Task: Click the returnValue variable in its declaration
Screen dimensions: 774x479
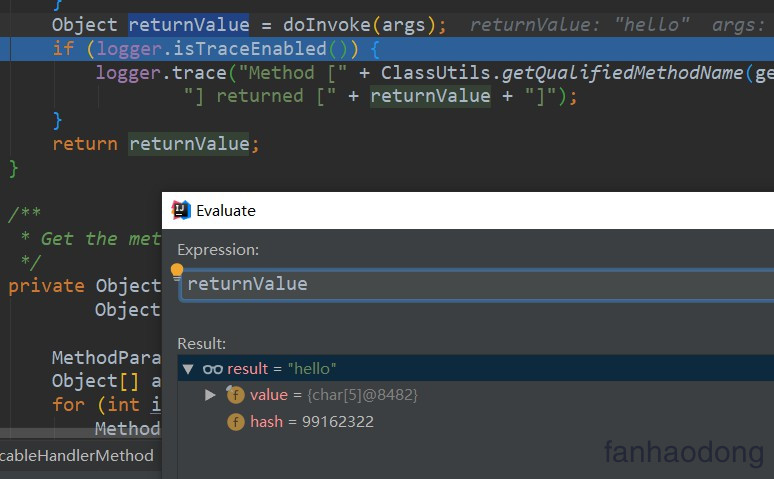Action: pyautogui.click(x=189, y=24)
